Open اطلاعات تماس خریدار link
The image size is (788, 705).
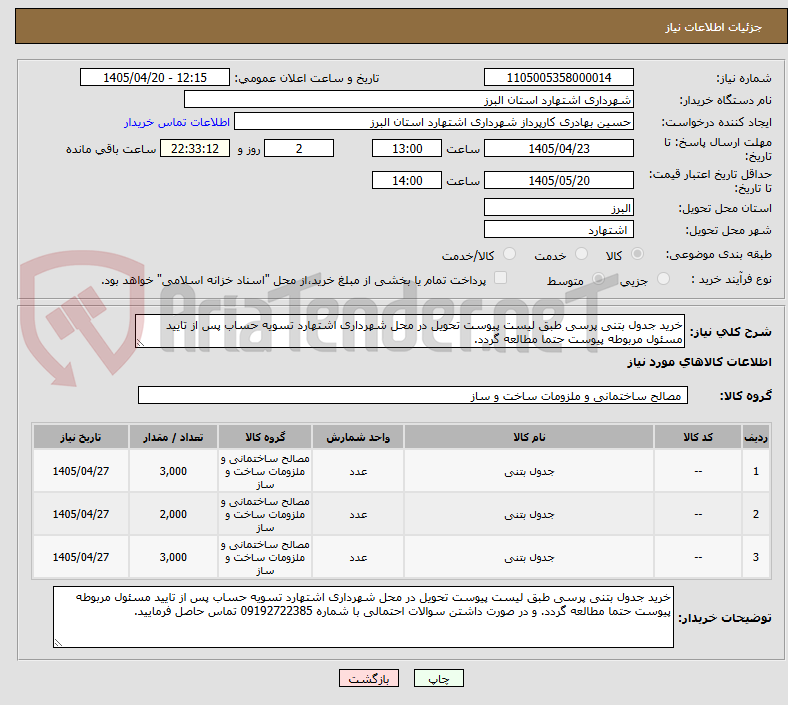177,122
